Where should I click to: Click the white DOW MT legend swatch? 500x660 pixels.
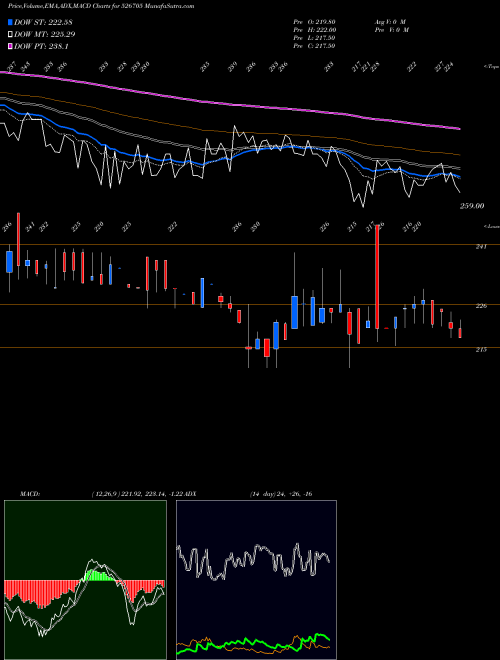coord(10,34)
